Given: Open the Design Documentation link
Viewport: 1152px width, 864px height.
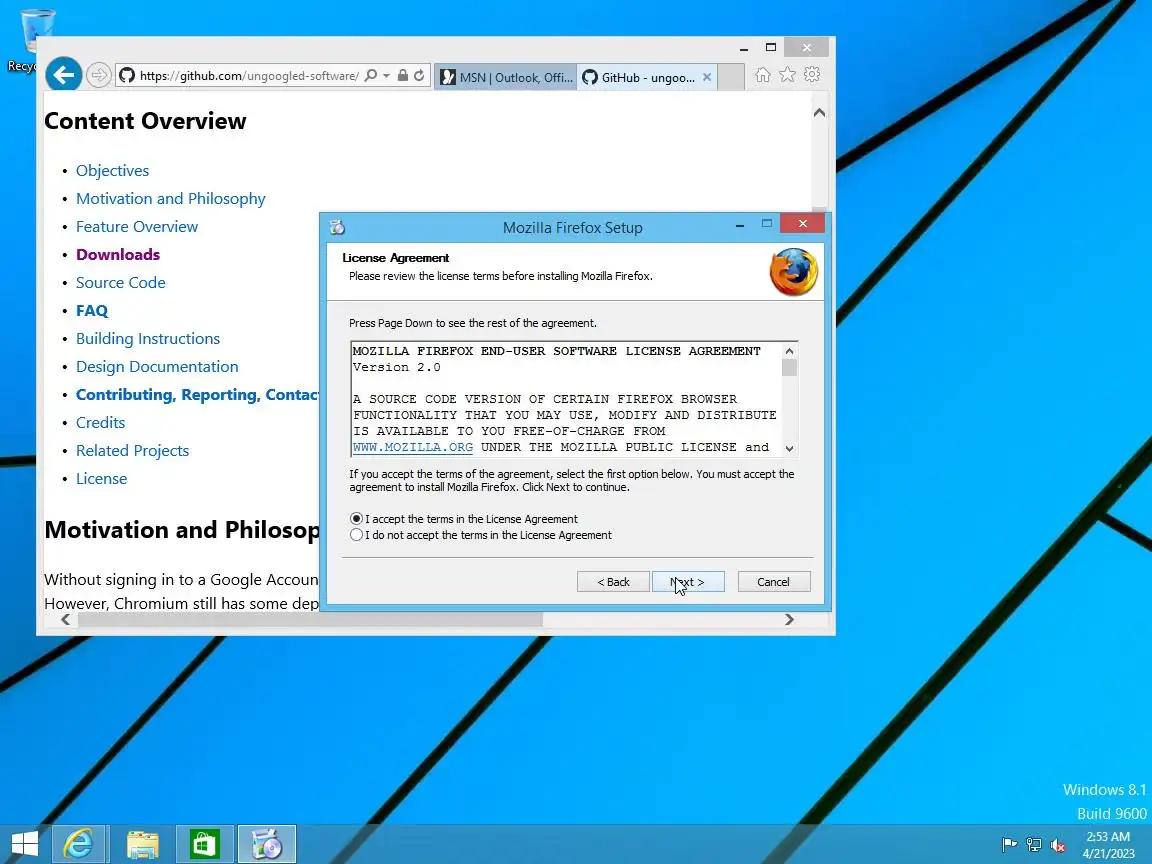Looking at the screenshot, I should point(157,366).
